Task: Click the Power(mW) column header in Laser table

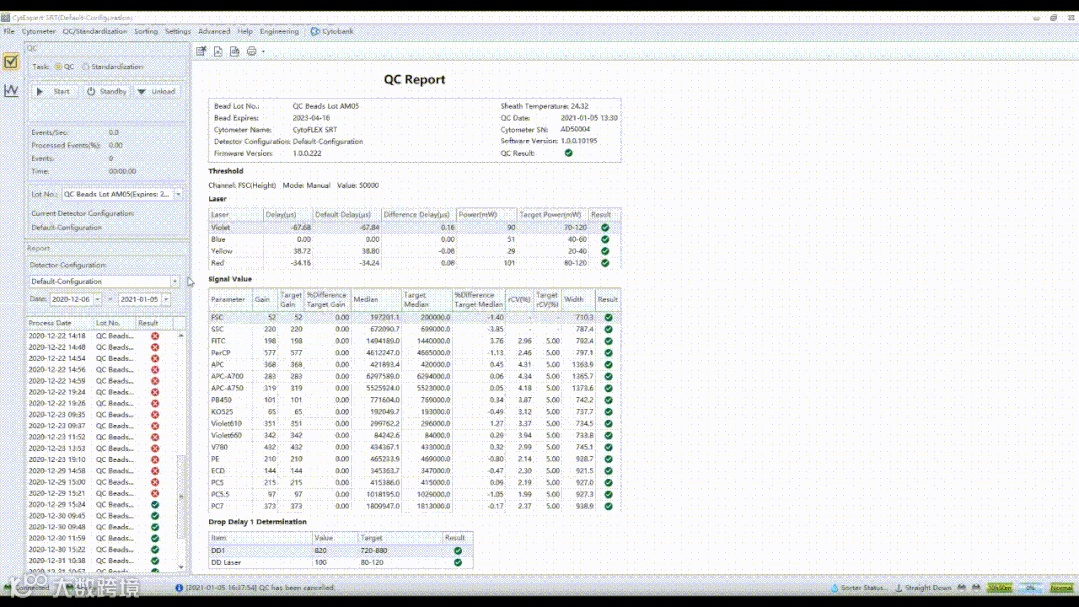Action: coord(486,215)
